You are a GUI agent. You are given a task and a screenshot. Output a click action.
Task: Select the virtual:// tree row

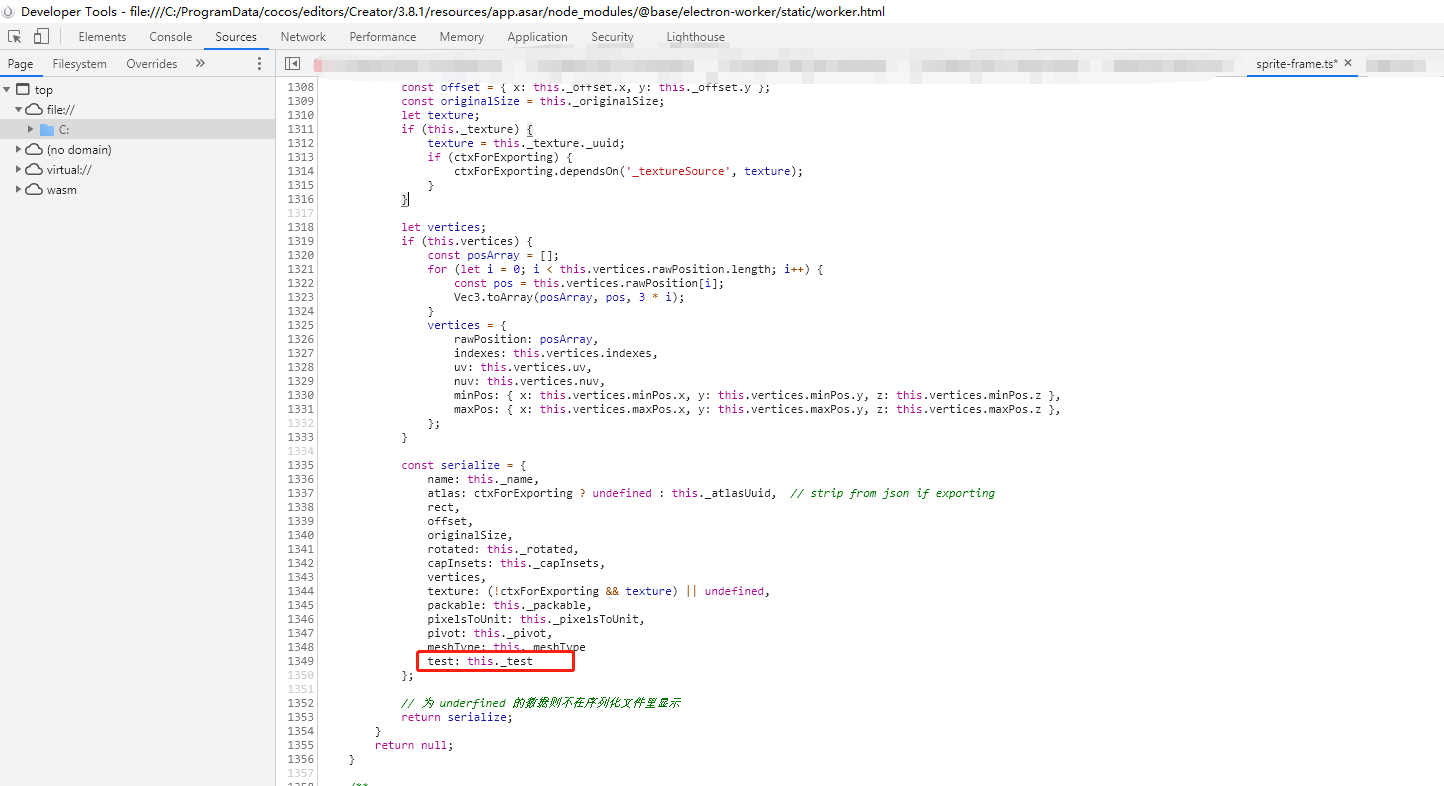137,170
